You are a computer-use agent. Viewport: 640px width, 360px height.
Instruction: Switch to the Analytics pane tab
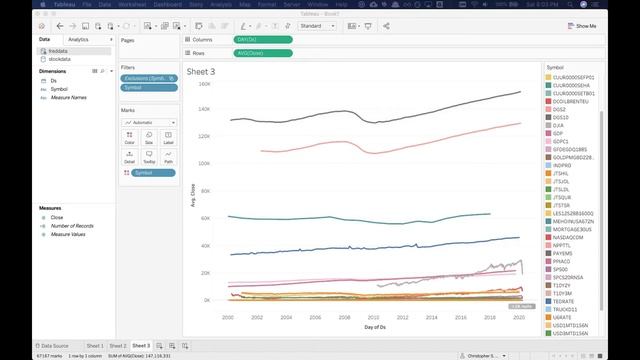78,40
